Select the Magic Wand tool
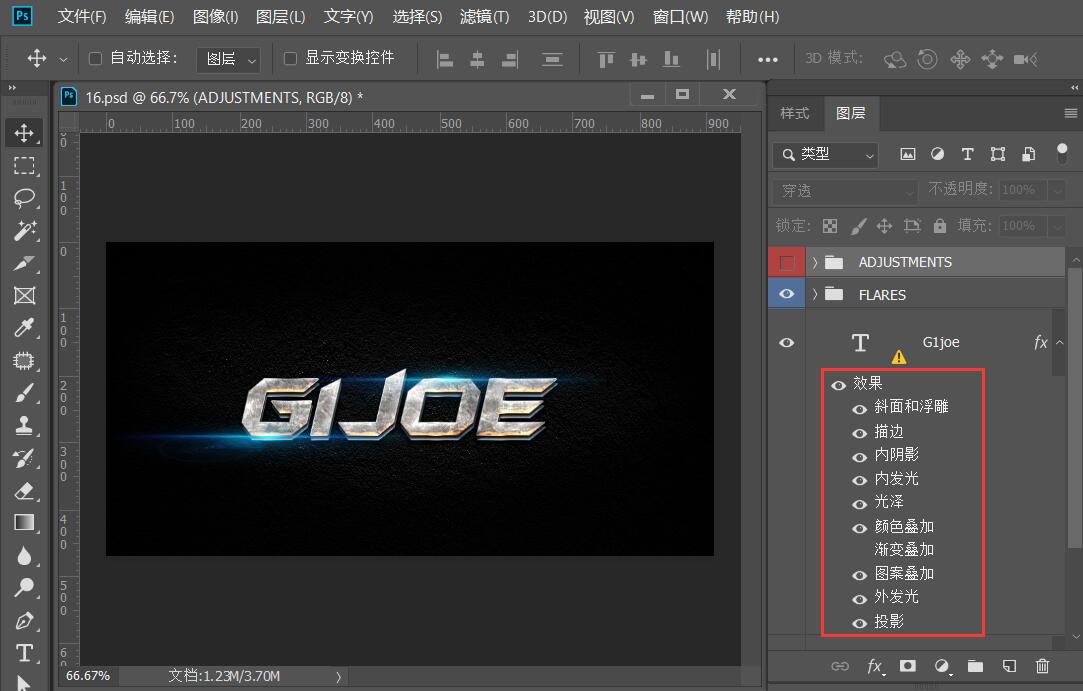Viewport: 1083px width, 691px height. tap(24, 230)
